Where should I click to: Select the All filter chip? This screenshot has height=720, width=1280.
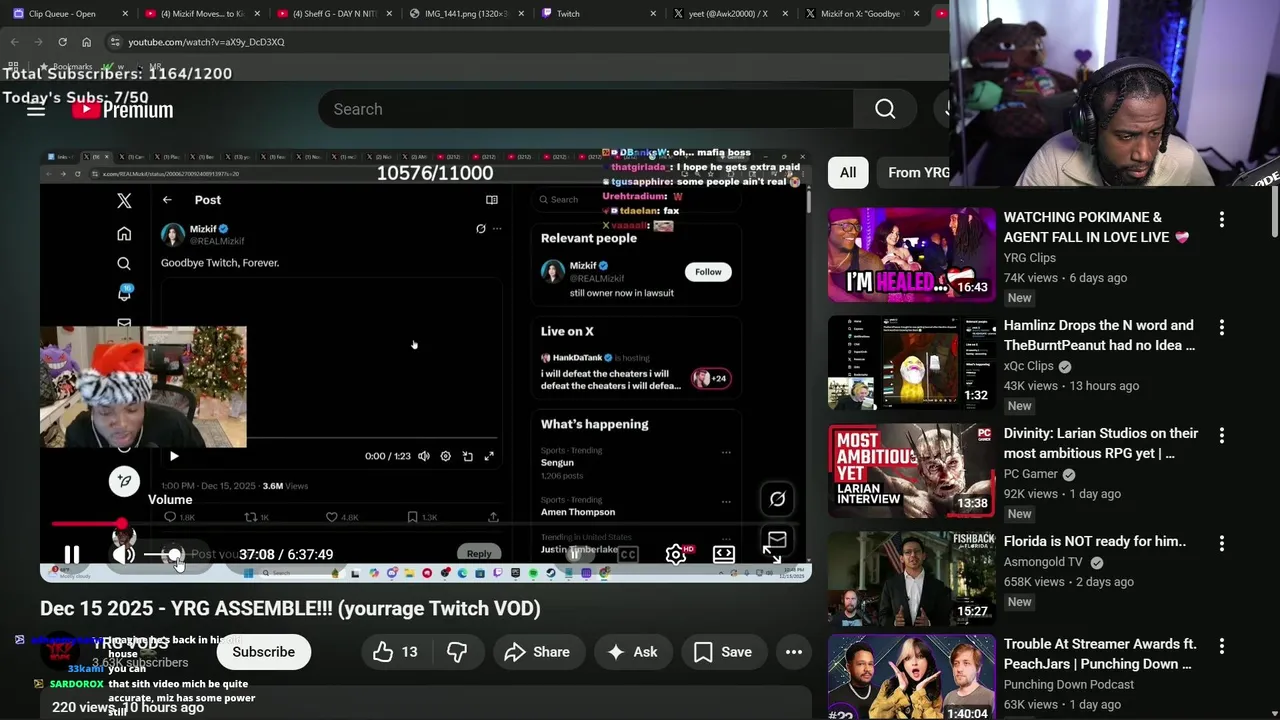click(848, 173)
